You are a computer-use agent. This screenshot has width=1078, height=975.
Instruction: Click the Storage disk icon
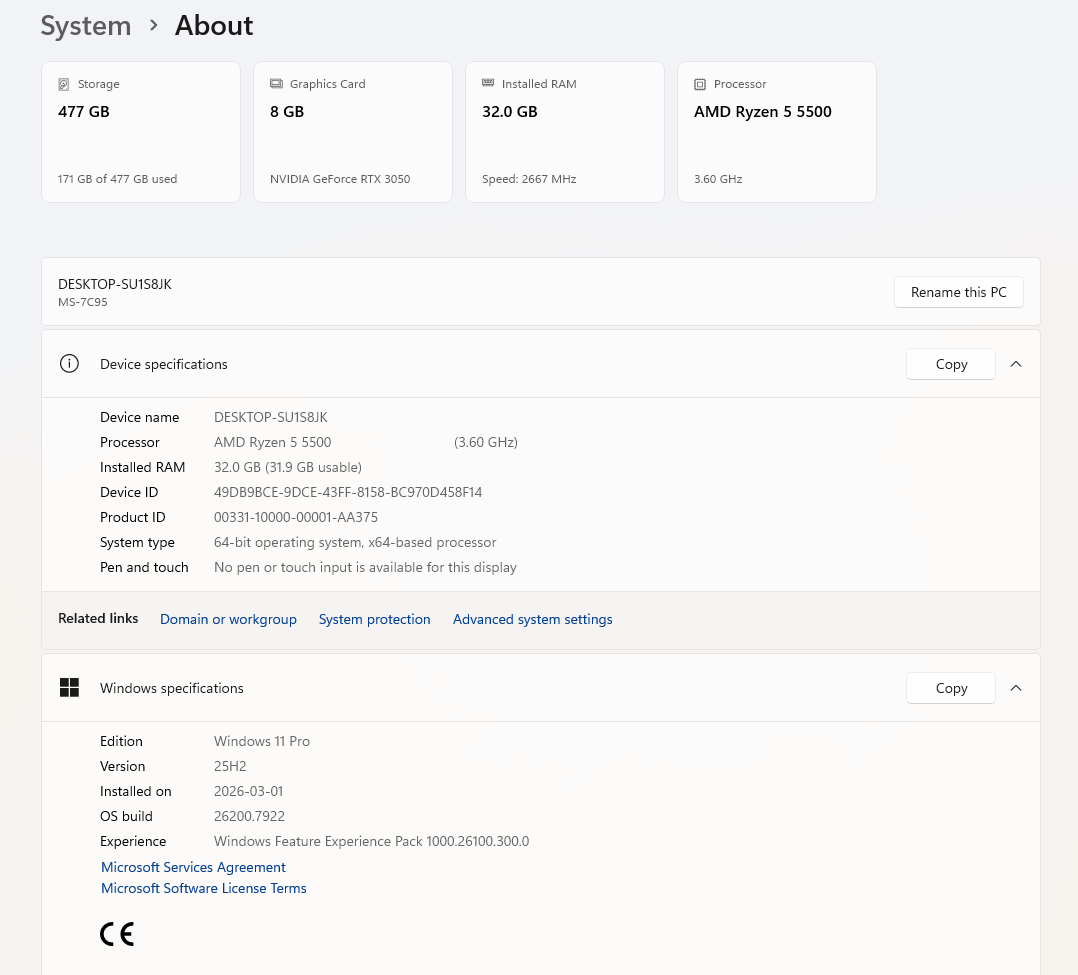click(x=64, y=84)
